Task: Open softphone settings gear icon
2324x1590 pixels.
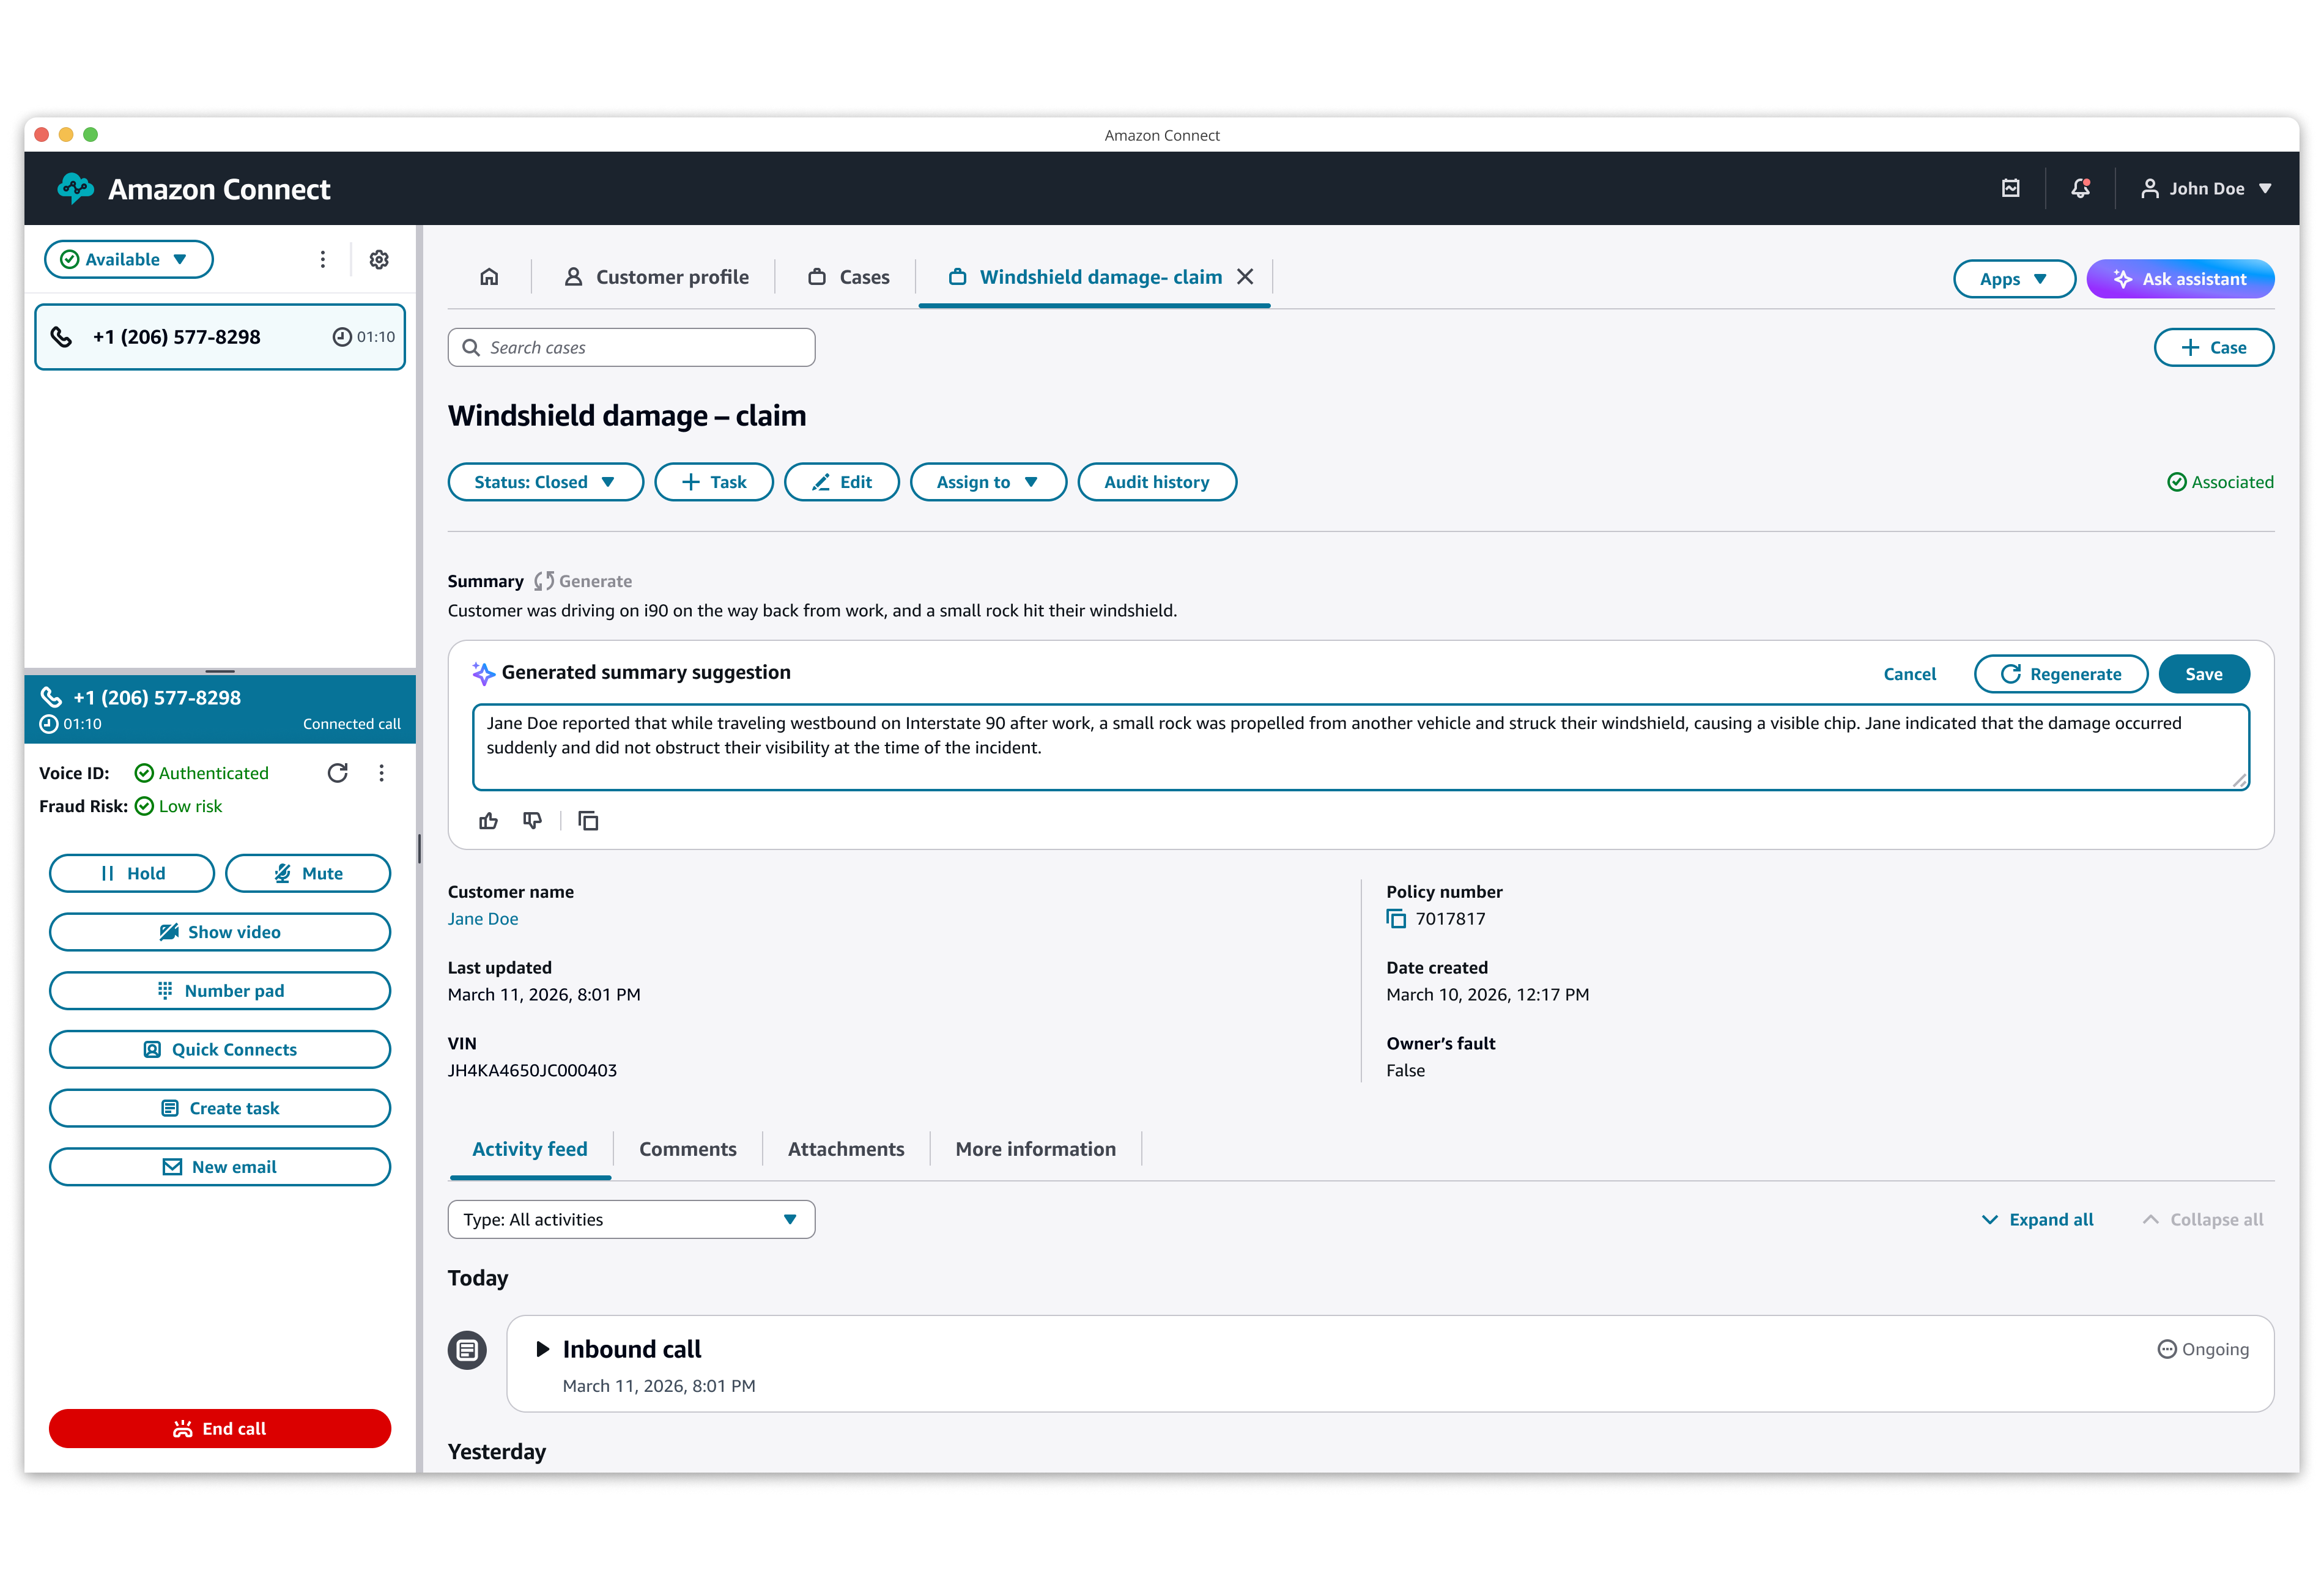Action: point(379,260)
